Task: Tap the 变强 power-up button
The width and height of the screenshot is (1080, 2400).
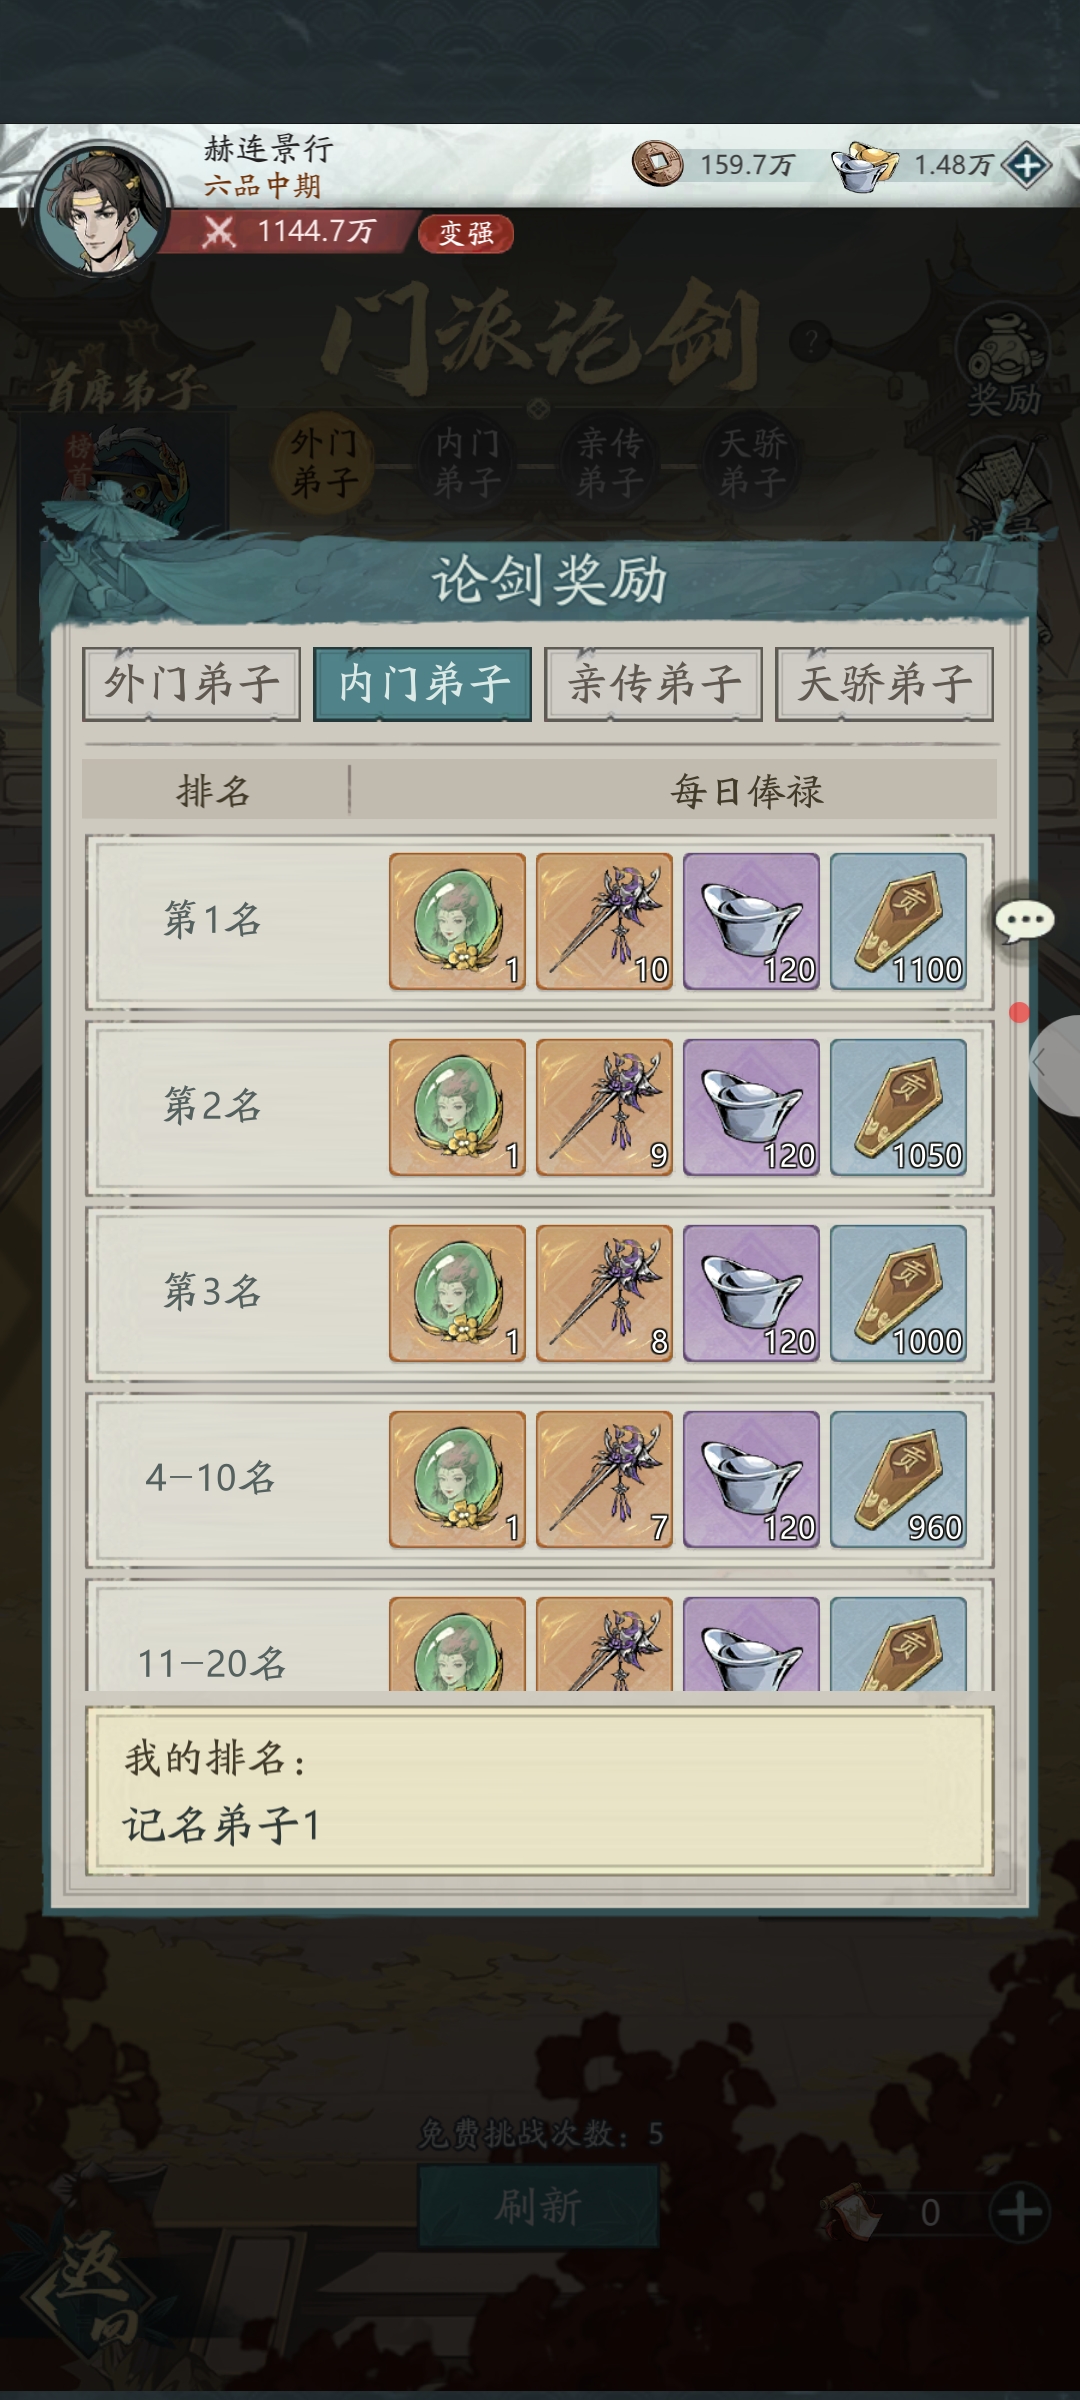Action: (x=466, y=233)
